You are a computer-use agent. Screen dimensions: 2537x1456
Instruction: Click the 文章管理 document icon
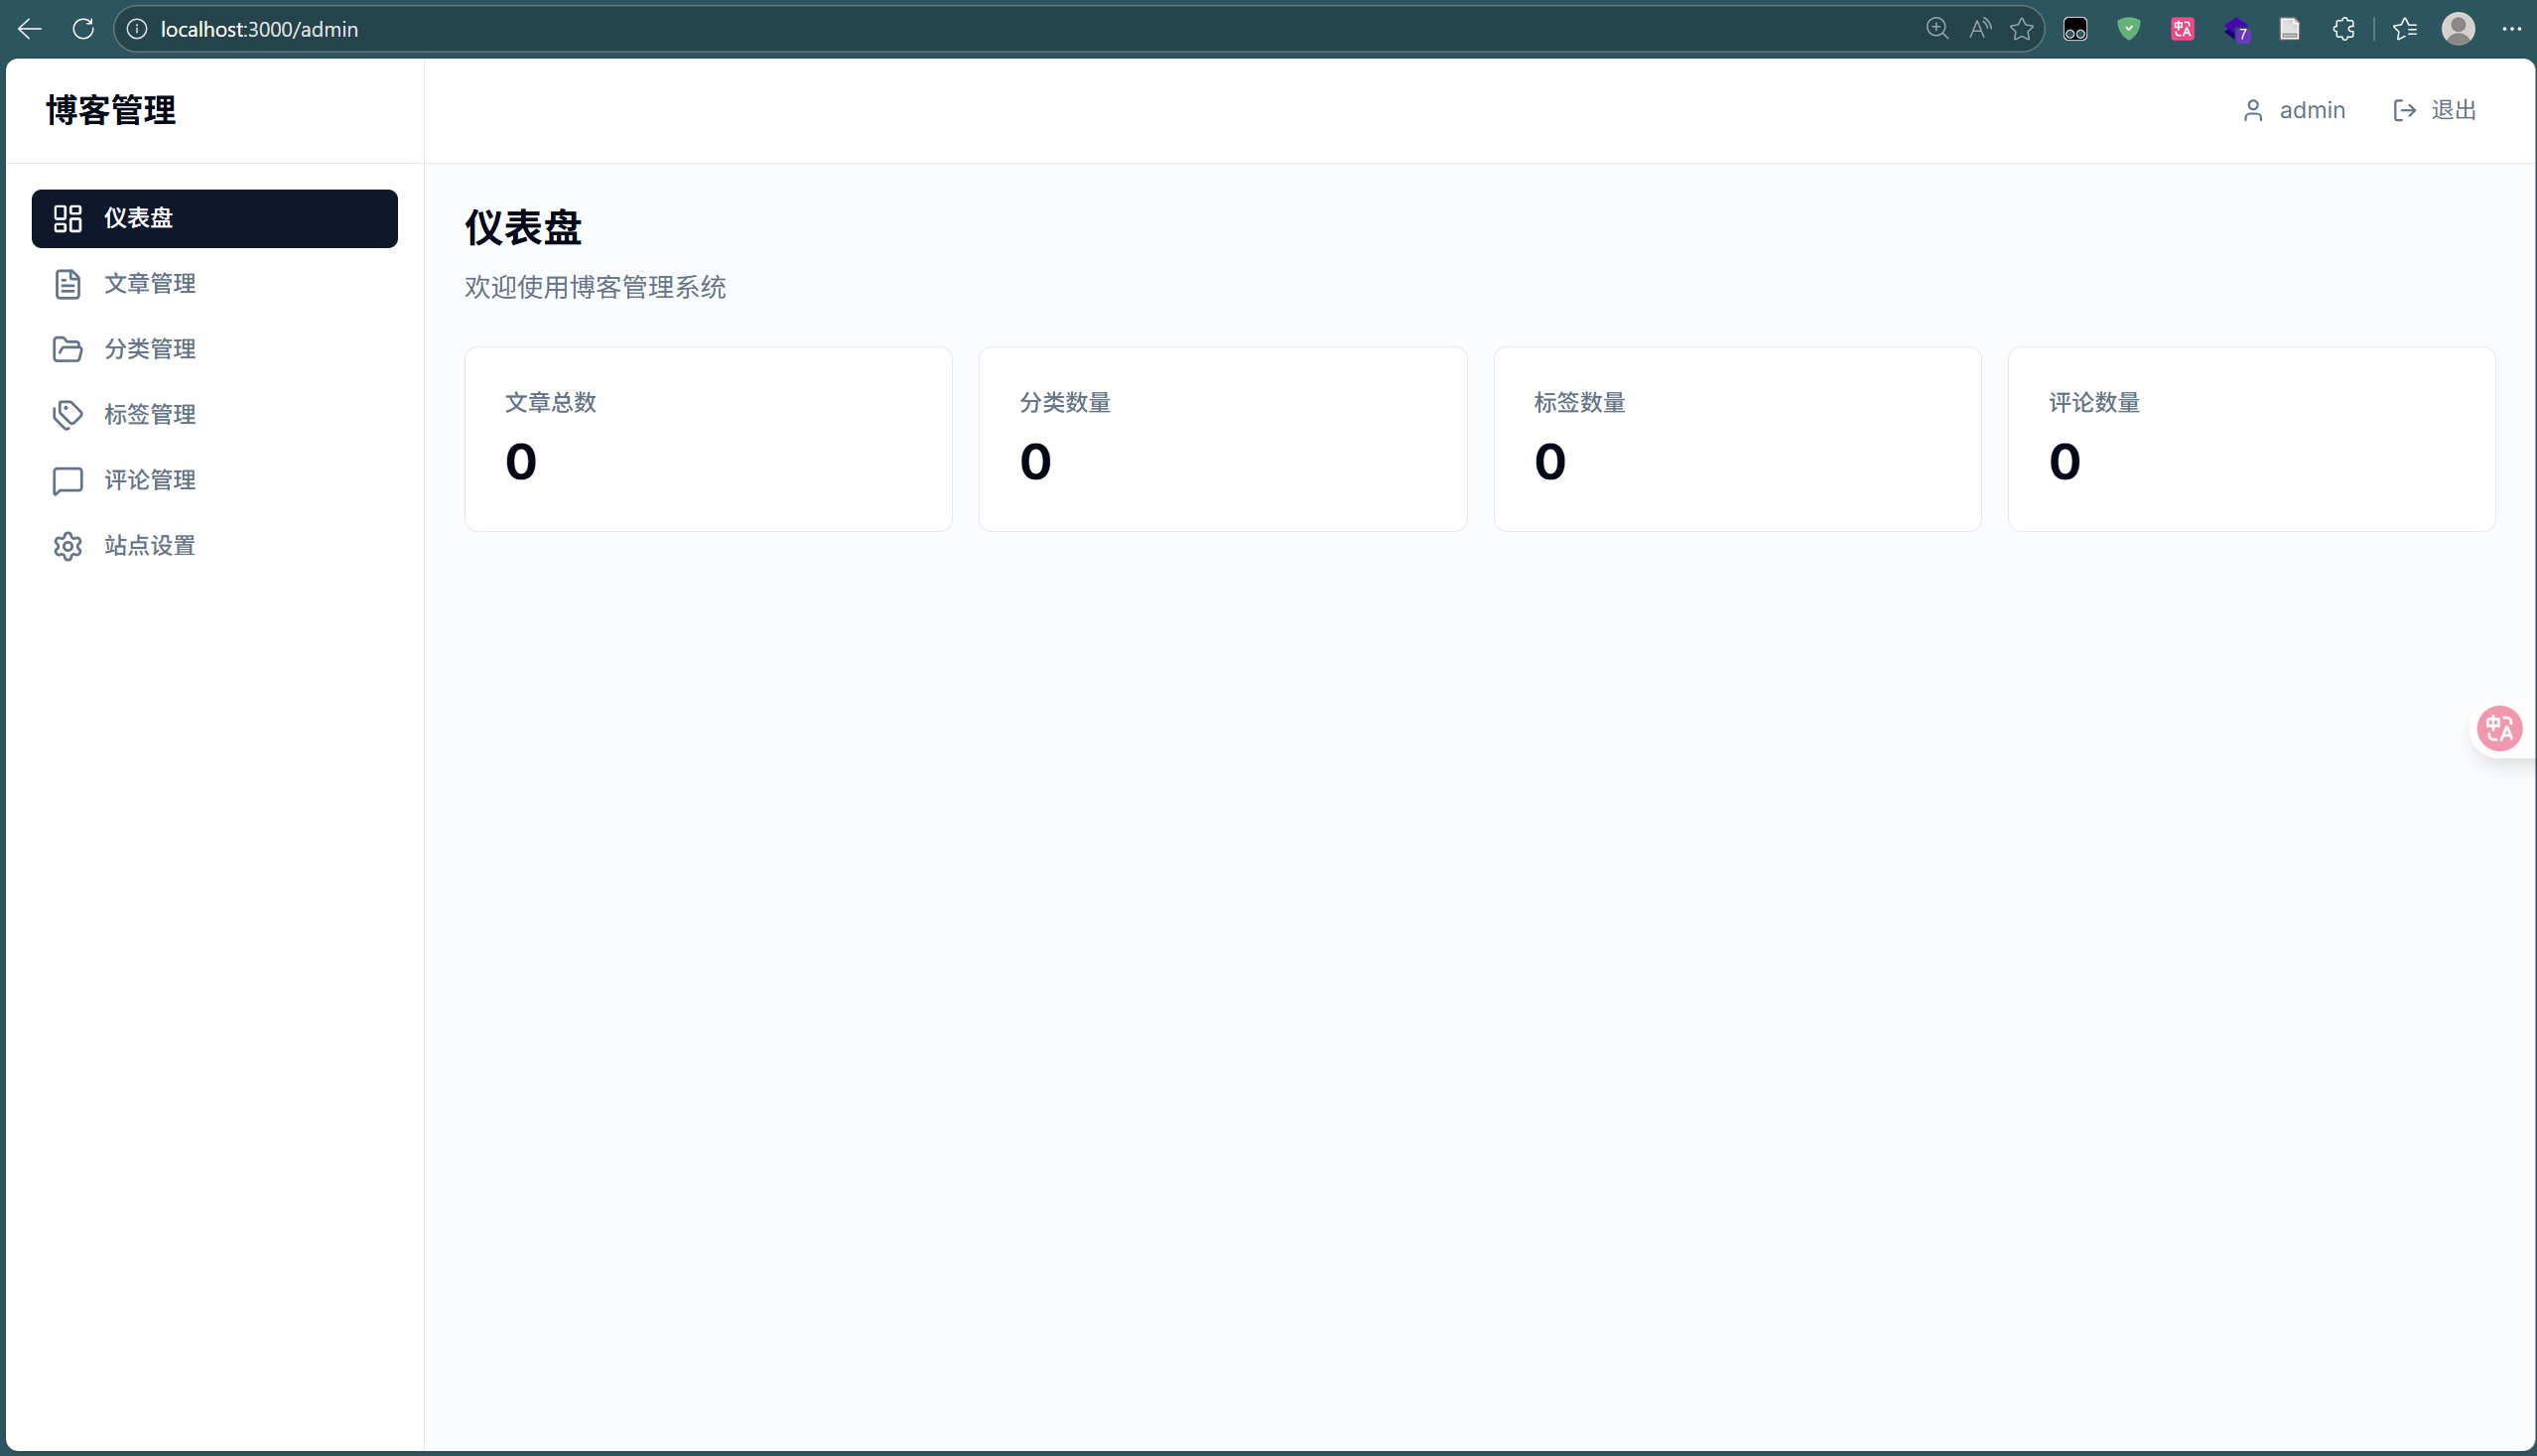tap(67, 284)
